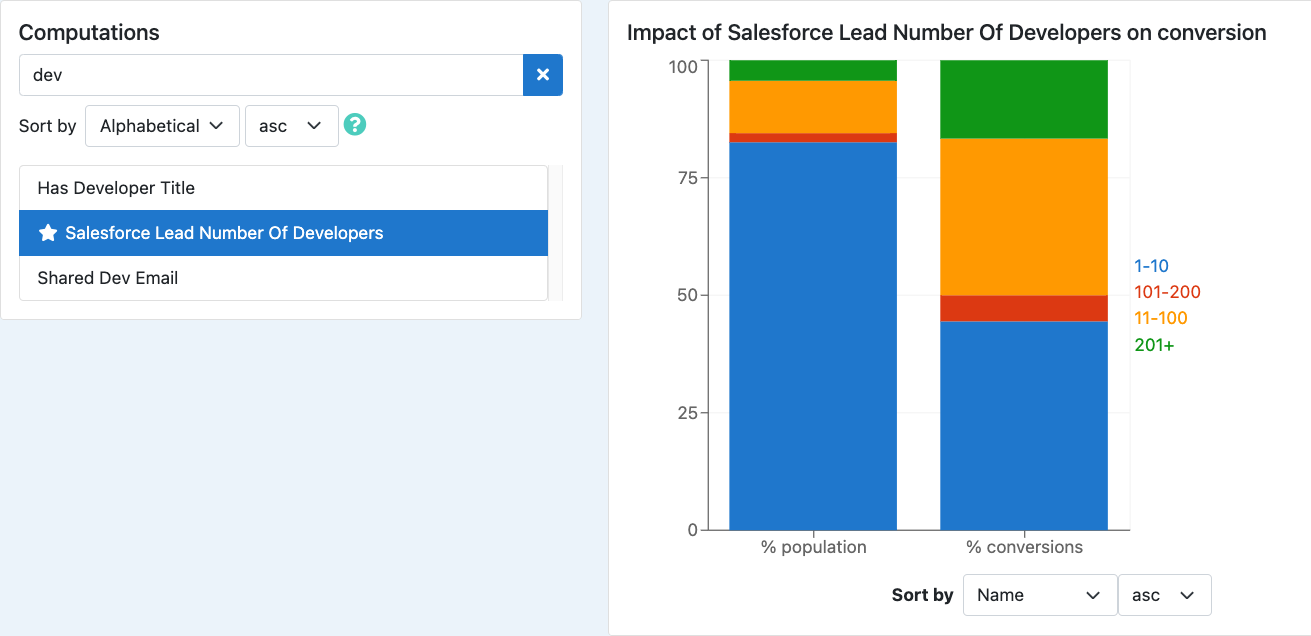Open the Alphabetical sort dropdown
The height and width of the screenshot is (636, 1311).
point(162,126)
